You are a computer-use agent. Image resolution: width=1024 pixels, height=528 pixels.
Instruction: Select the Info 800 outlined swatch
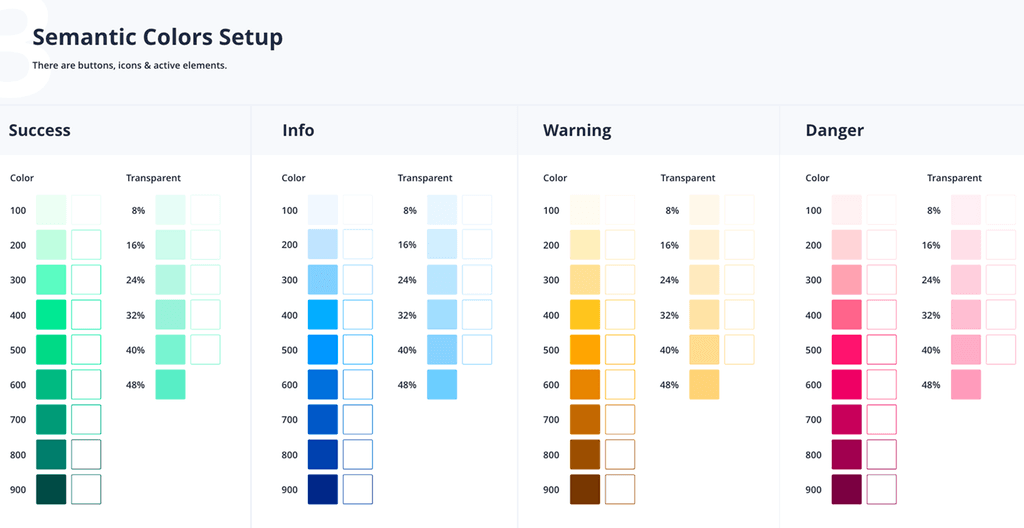[358, 455]
